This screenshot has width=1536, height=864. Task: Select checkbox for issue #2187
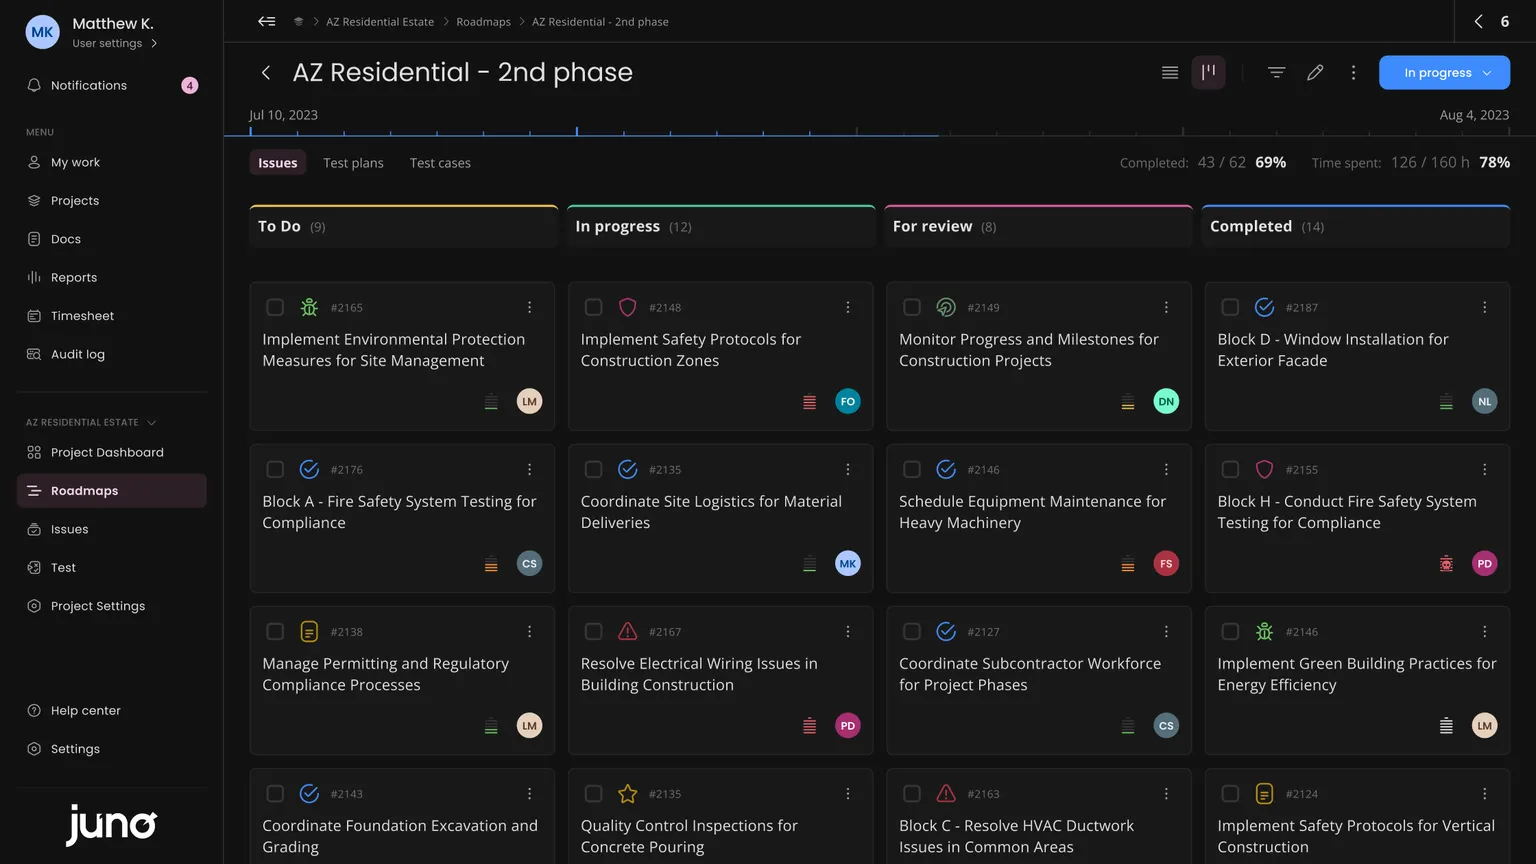[1230, 307]
